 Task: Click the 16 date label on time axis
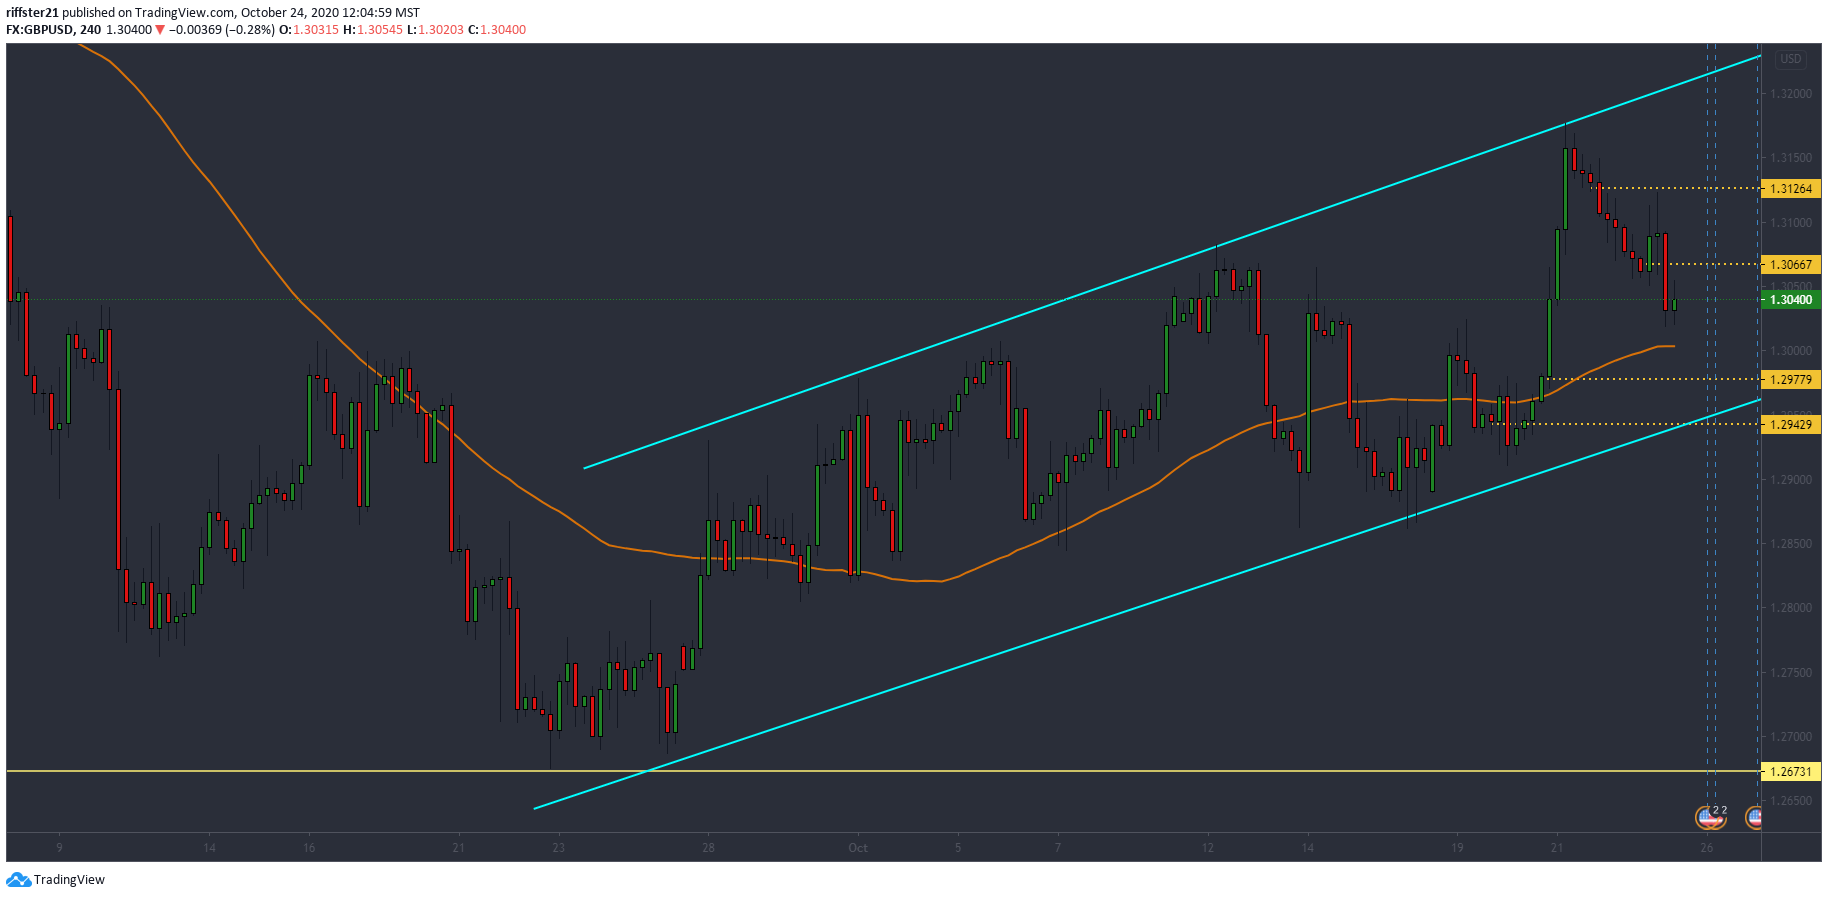point(309,848)
